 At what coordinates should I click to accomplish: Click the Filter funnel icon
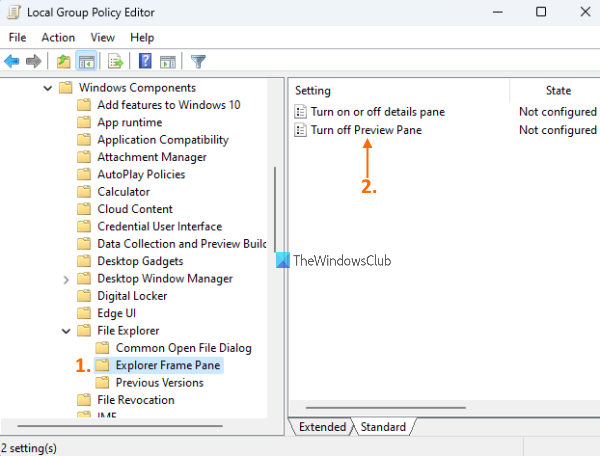click(198, 62)
